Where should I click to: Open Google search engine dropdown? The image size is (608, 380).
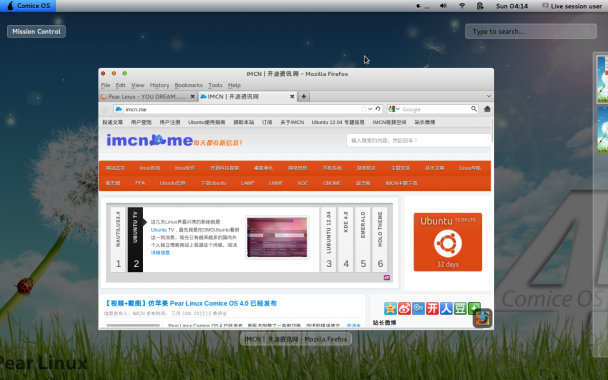tap(394, 109)
